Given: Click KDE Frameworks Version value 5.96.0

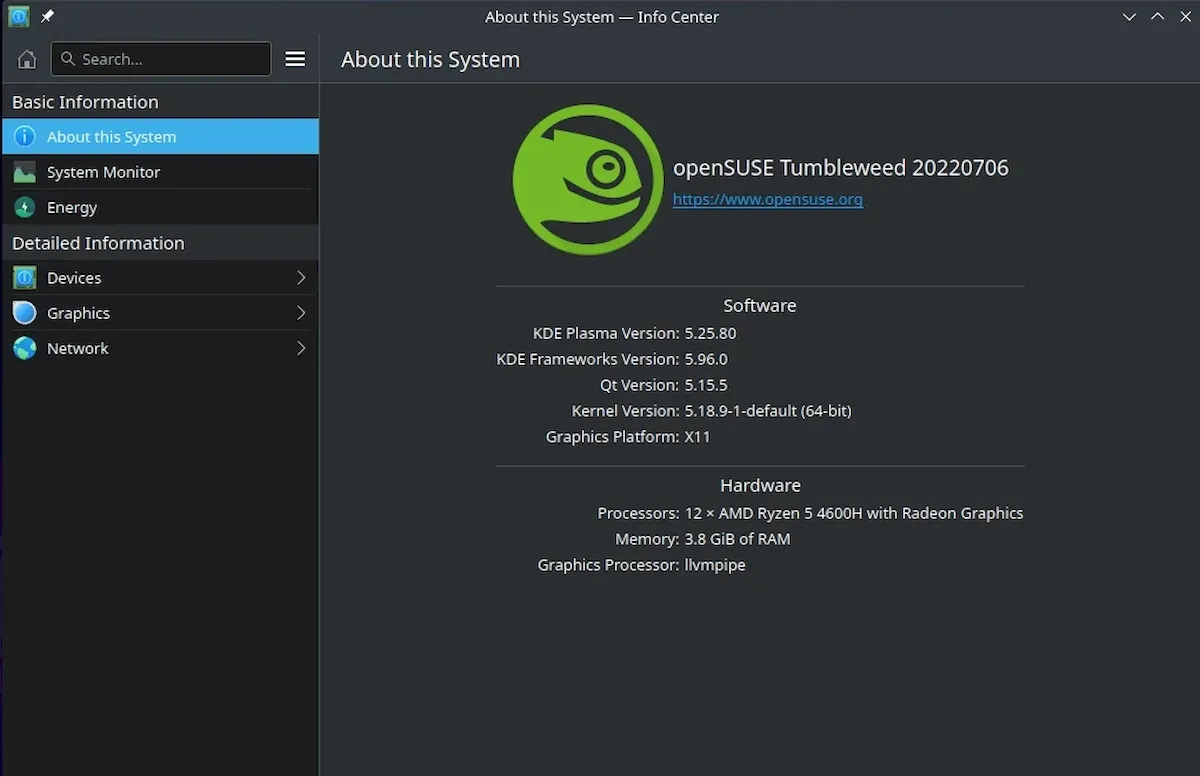Looking at the screenshot, I should (706, 359).
